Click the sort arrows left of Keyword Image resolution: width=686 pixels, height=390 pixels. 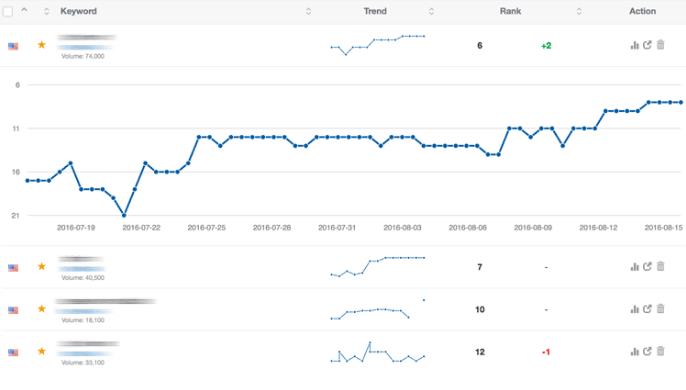(46, 11)
